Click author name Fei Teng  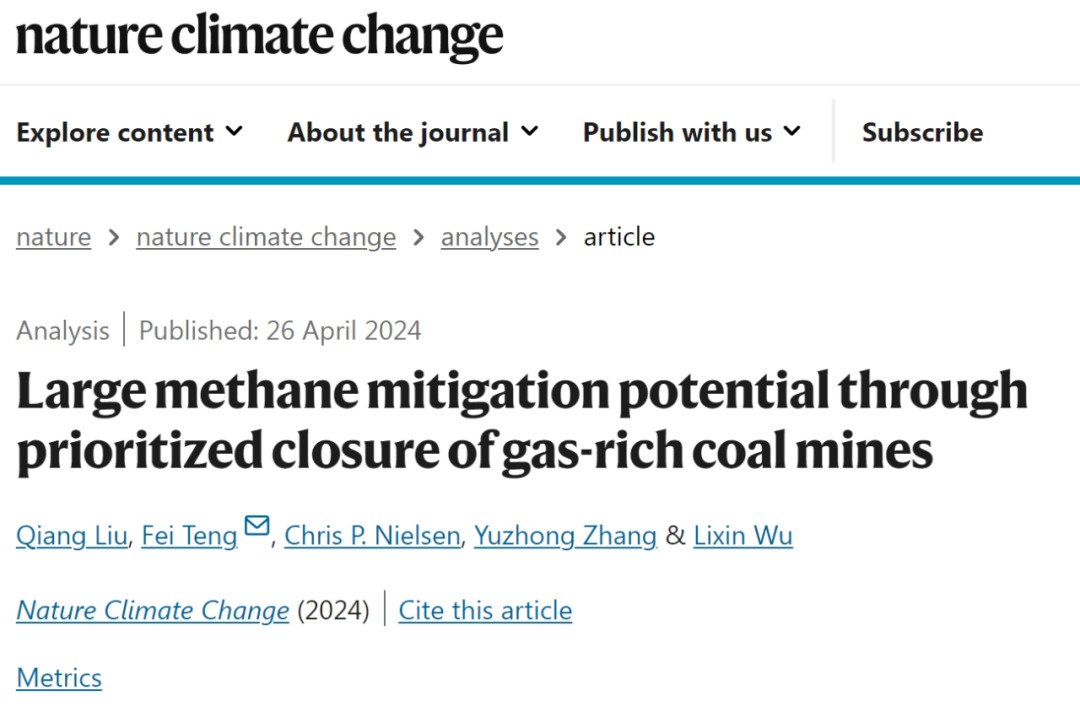point(189,536)
